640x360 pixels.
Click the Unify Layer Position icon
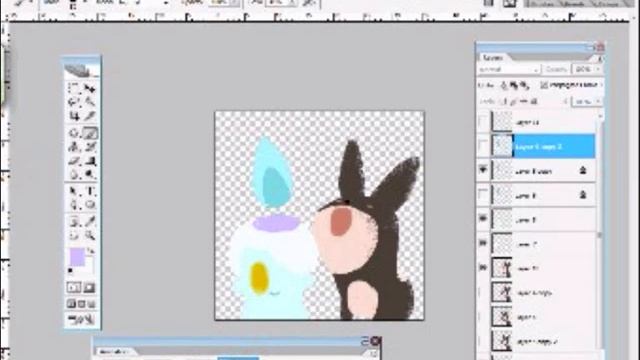point(504,85)
